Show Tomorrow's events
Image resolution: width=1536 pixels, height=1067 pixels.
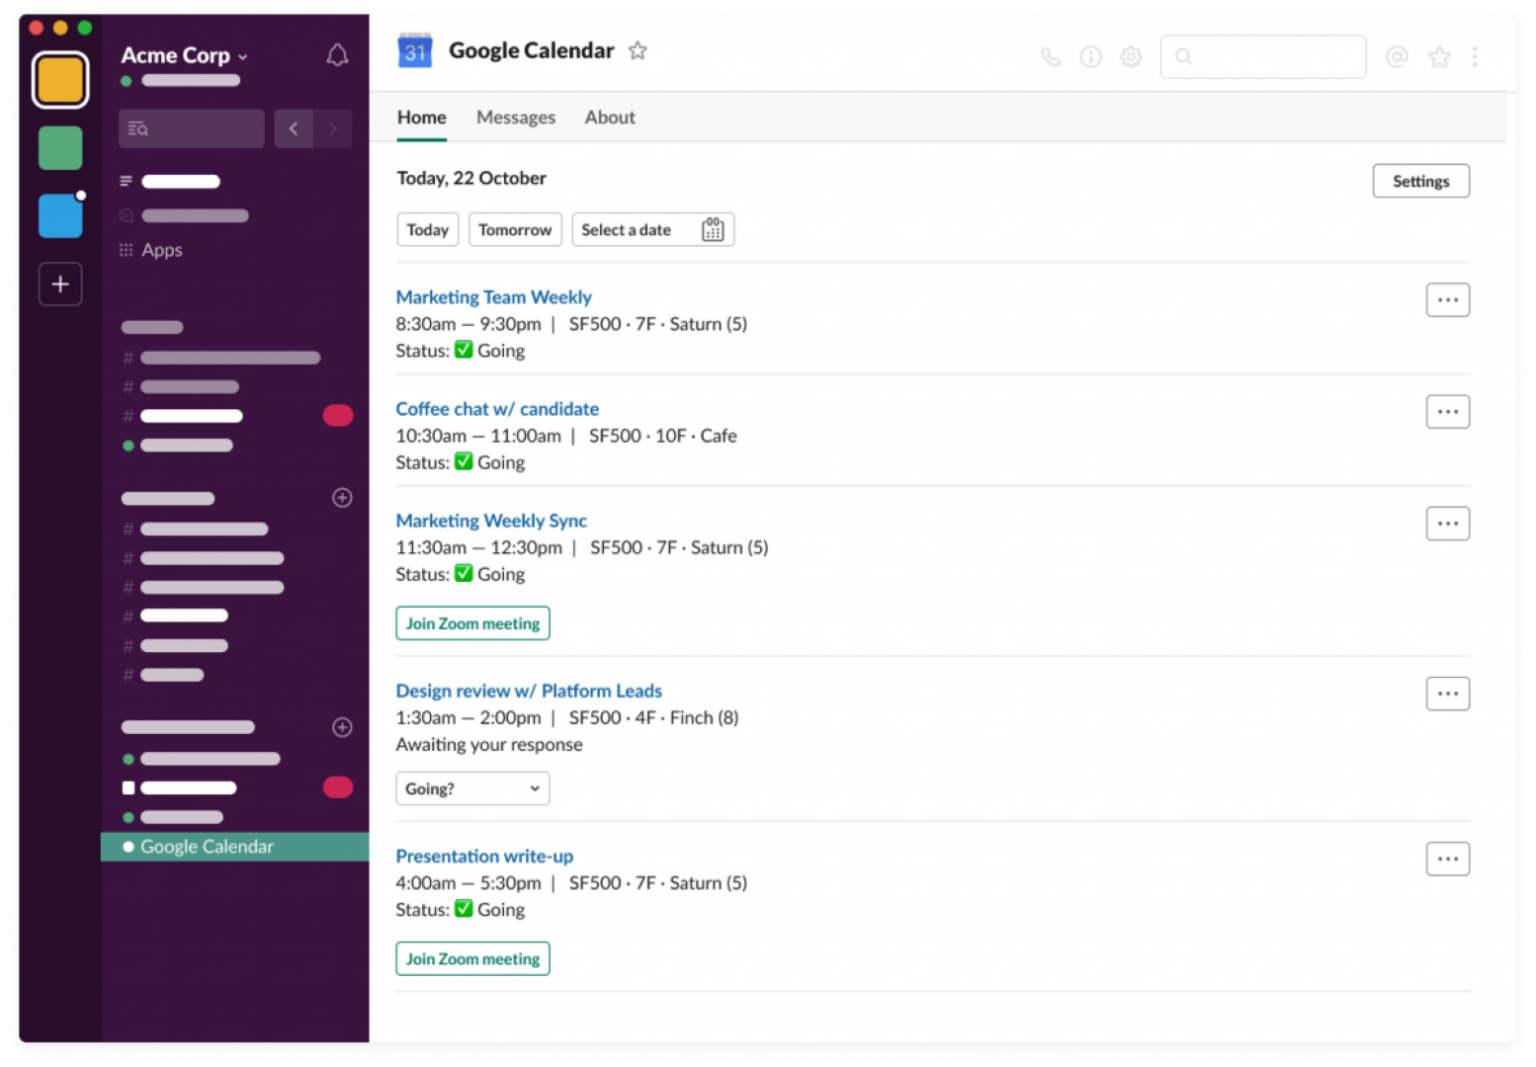(x=515, y=230)
